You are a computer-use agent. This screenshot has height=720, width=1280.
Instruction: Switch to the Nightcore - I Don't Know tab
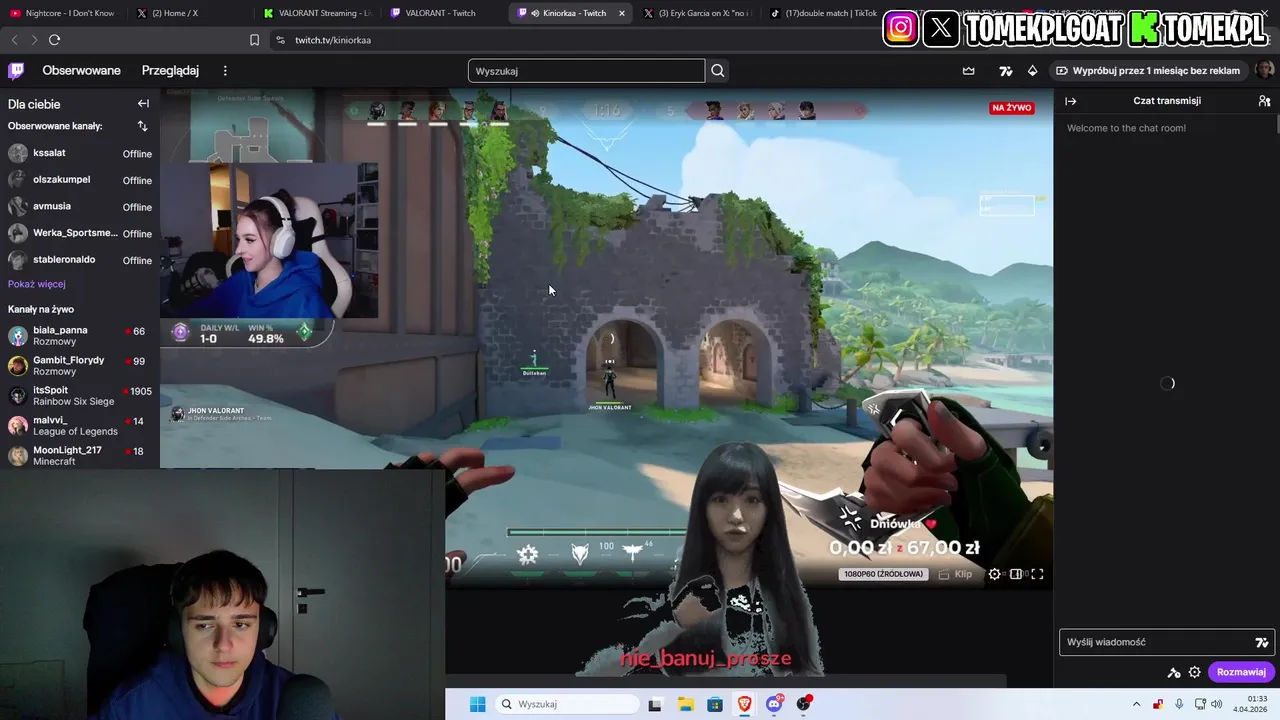click(x=62, y=13)
